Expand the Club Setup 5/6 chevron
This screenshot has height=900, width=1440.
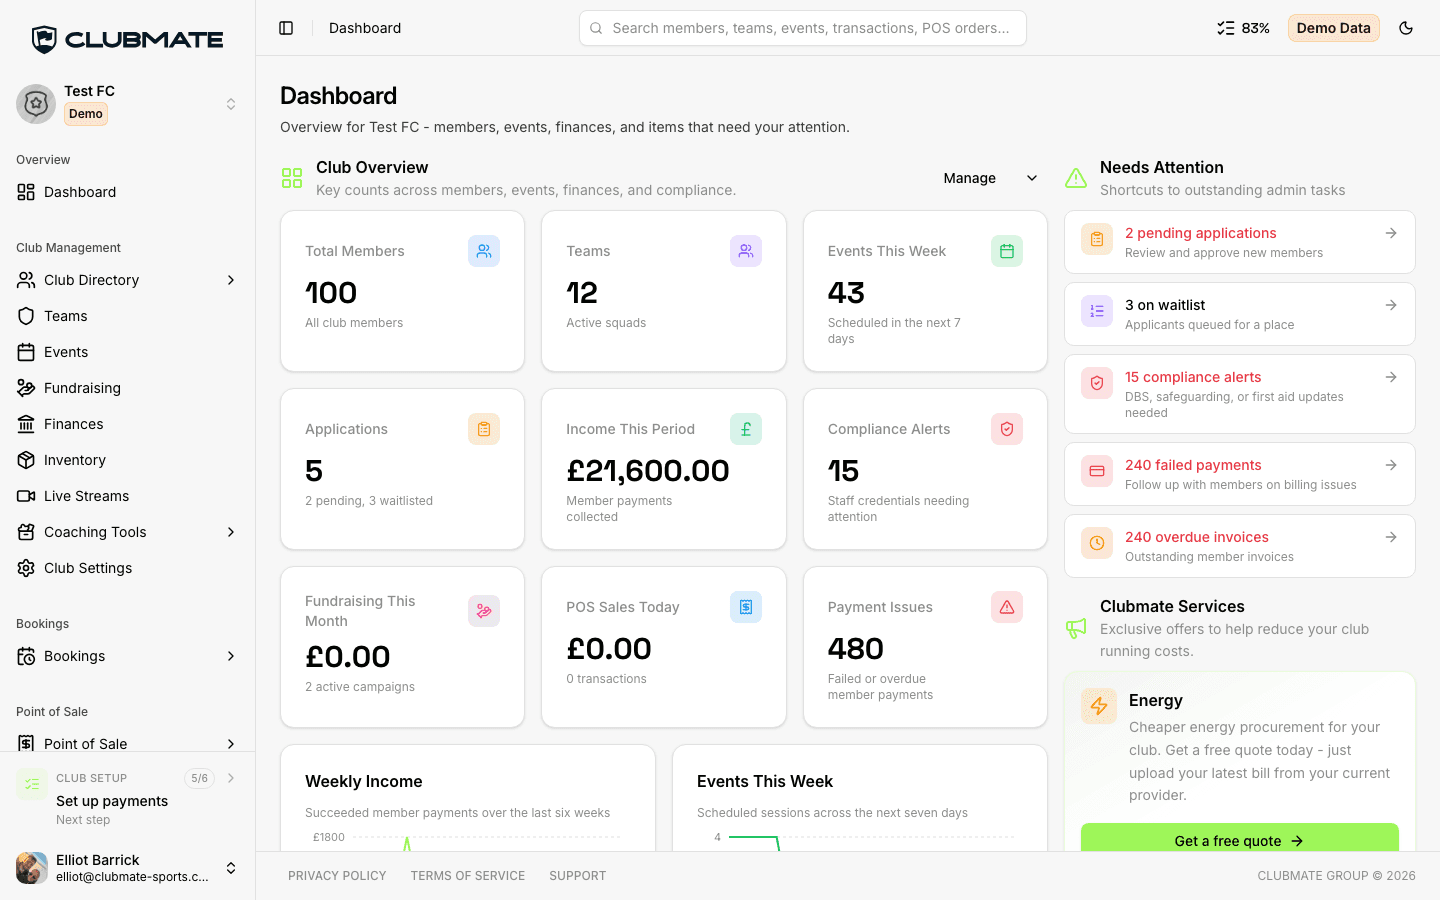click(x=231, y=778)
